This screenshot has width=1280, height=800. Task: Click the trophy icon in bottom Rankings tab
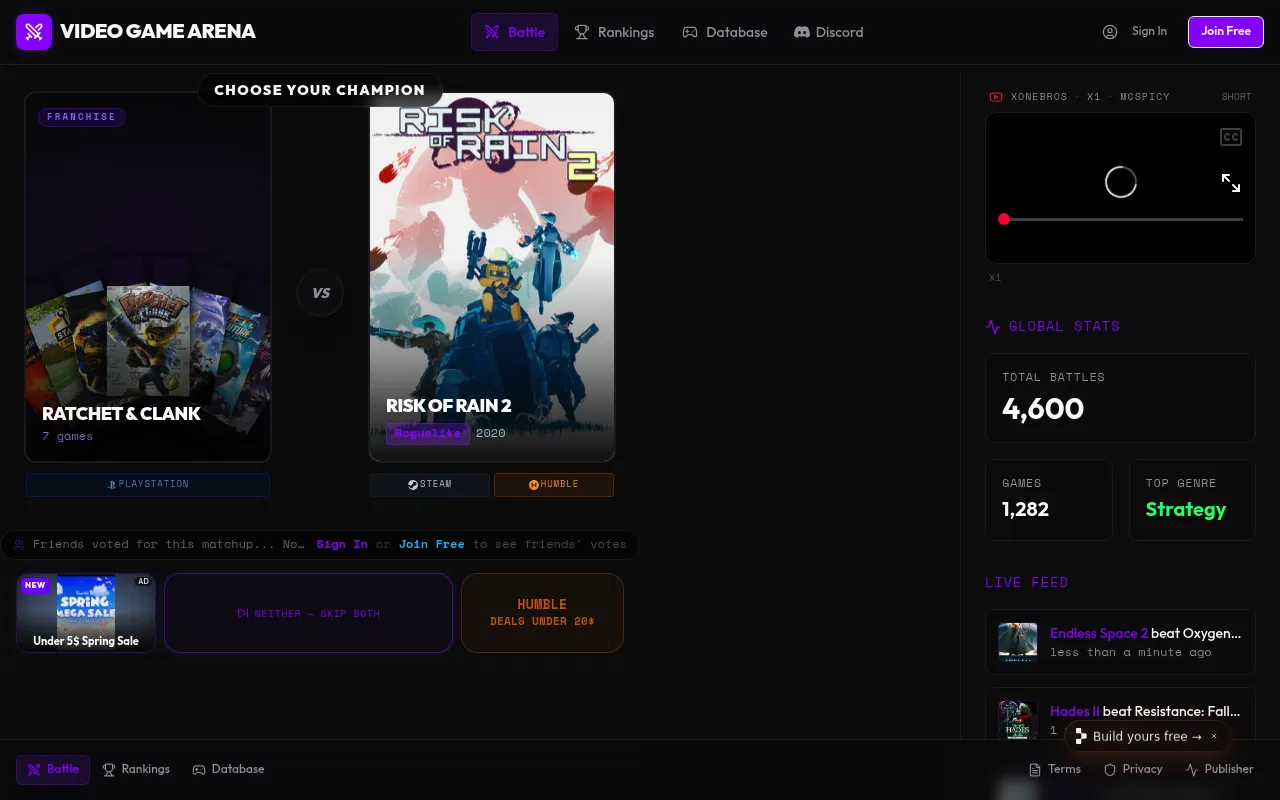(109, 769)
